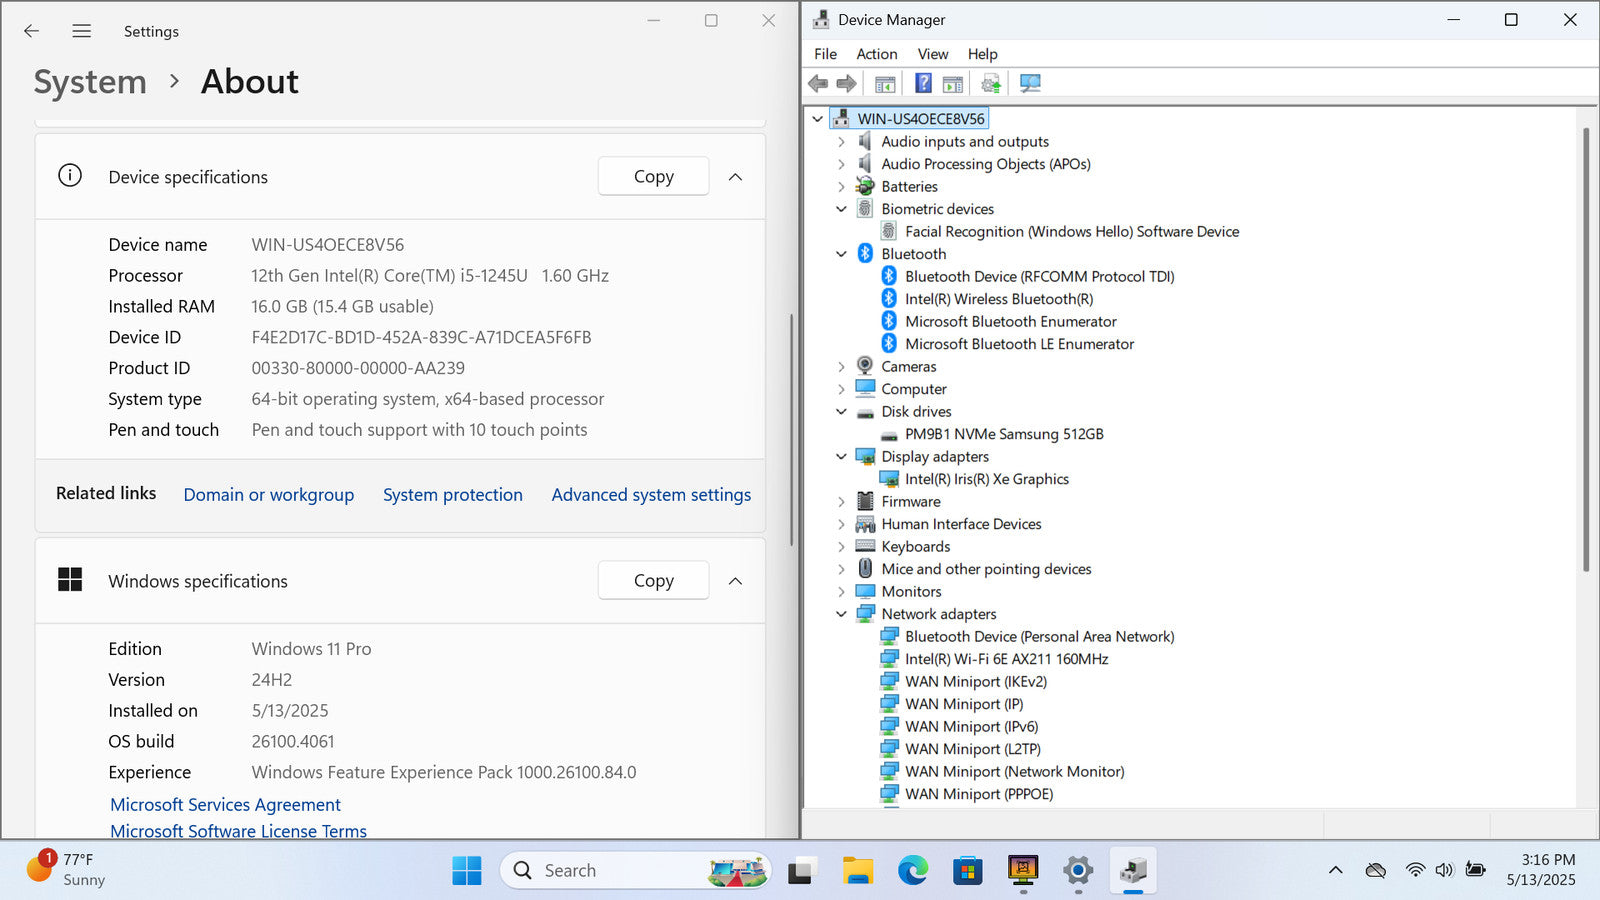
Task: Copy the Windows specifications
Action: tap(653, 581)
